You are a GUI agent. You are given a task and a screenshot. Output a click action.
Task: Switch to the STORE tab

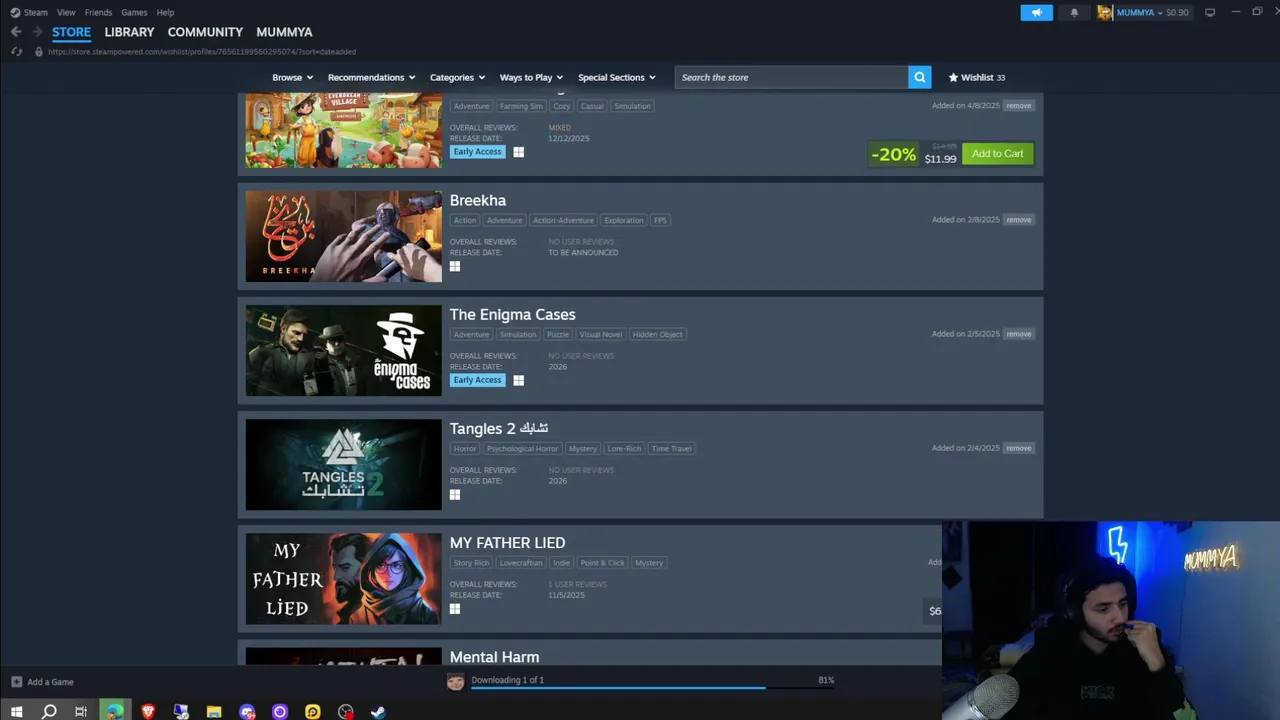[71, 32]
